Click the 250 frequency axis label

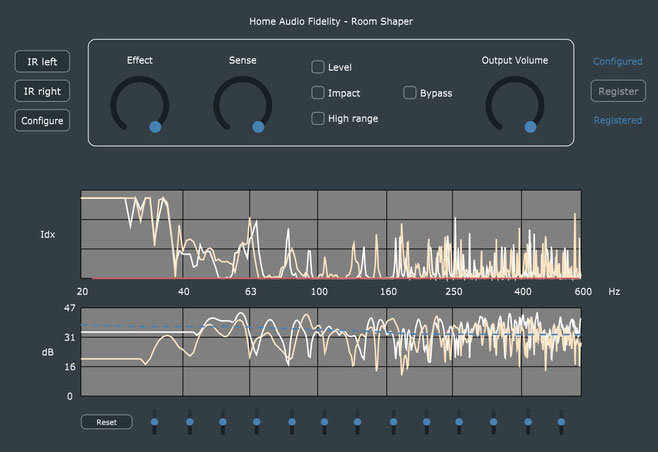pos(454,292)
